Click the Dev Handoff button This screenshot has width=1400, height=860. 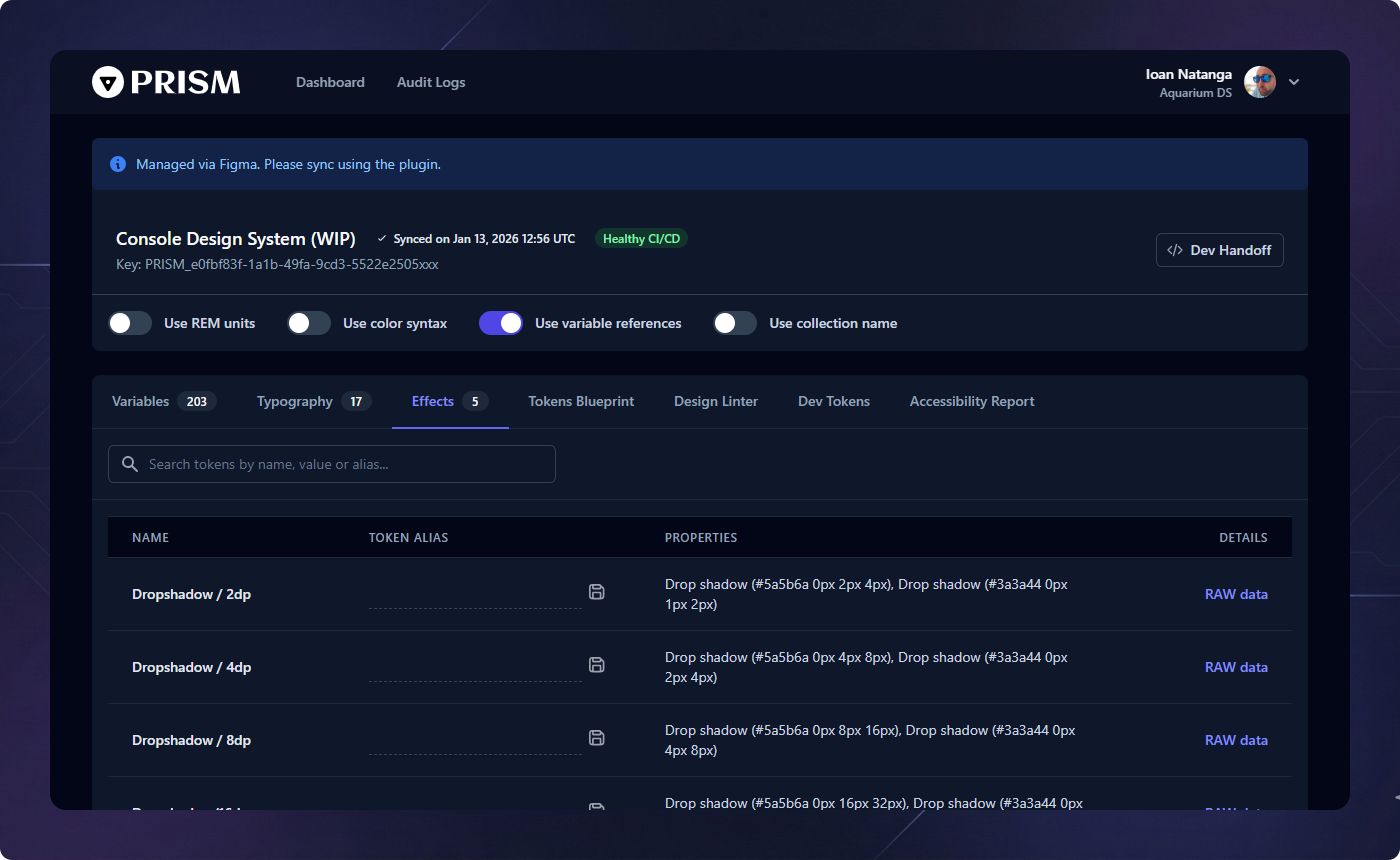pos(1219,250)
